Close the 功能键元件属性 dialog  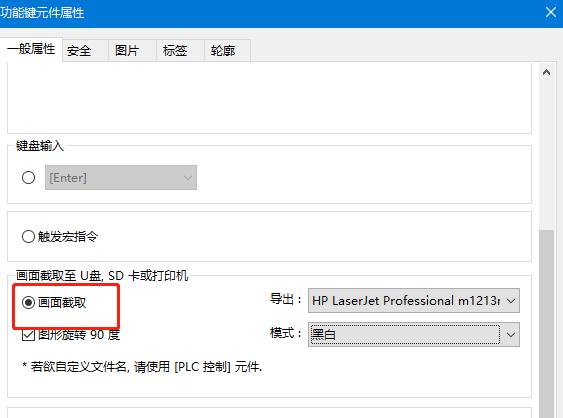coord(551,13)
